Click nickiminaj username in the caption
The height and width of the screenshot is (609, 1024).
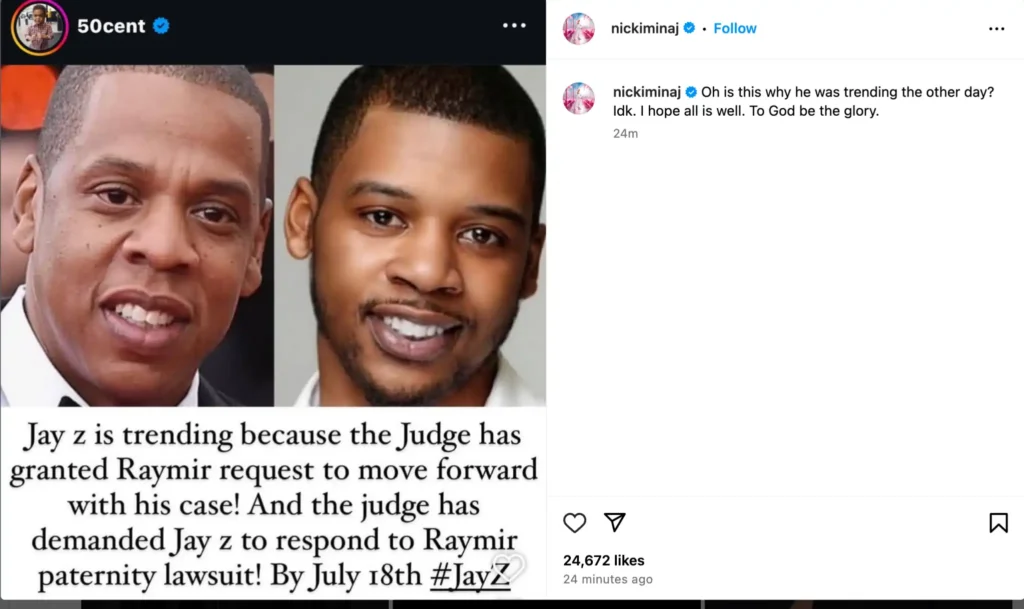(647, 92)
